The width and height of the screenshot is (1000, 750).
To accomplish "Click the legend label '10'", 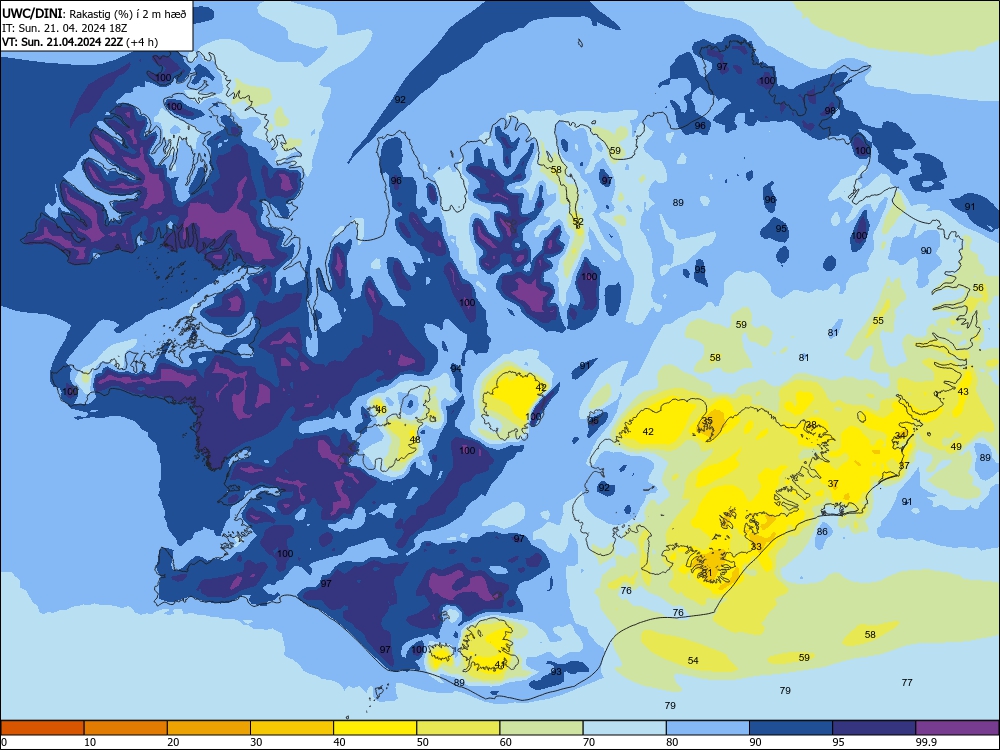I will point(90,742).
